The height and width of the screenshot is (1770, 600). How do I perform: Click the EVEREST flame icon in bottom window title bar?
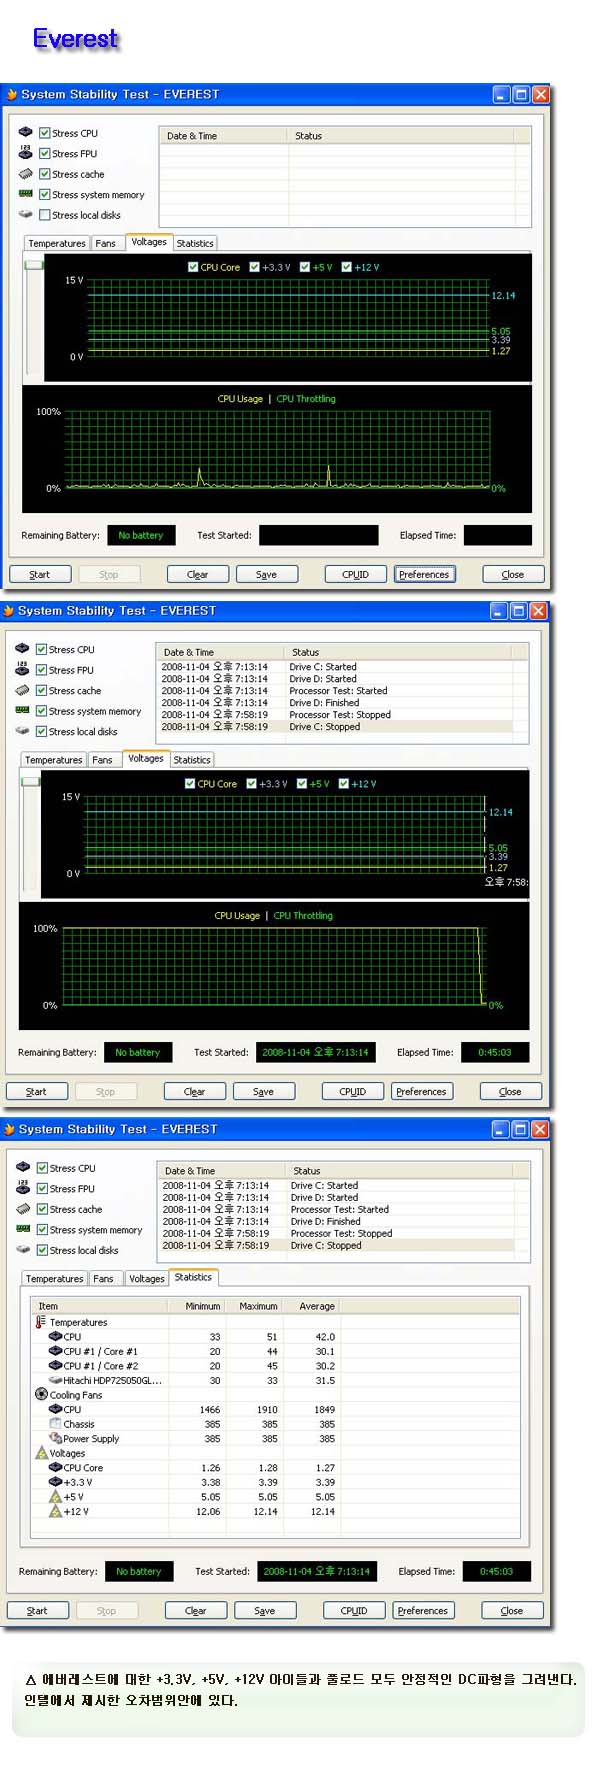coord(10,1129)
